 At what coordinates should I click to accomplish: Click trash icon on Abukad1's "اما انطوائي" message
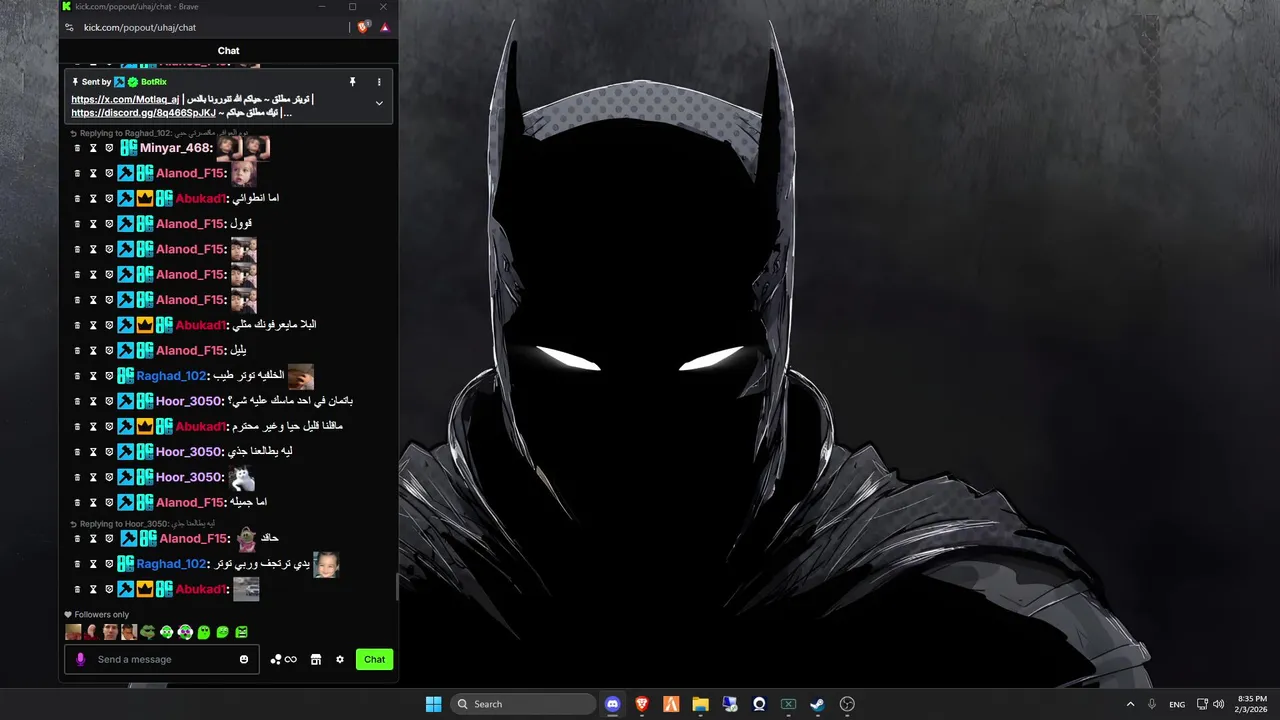[77, 199]
